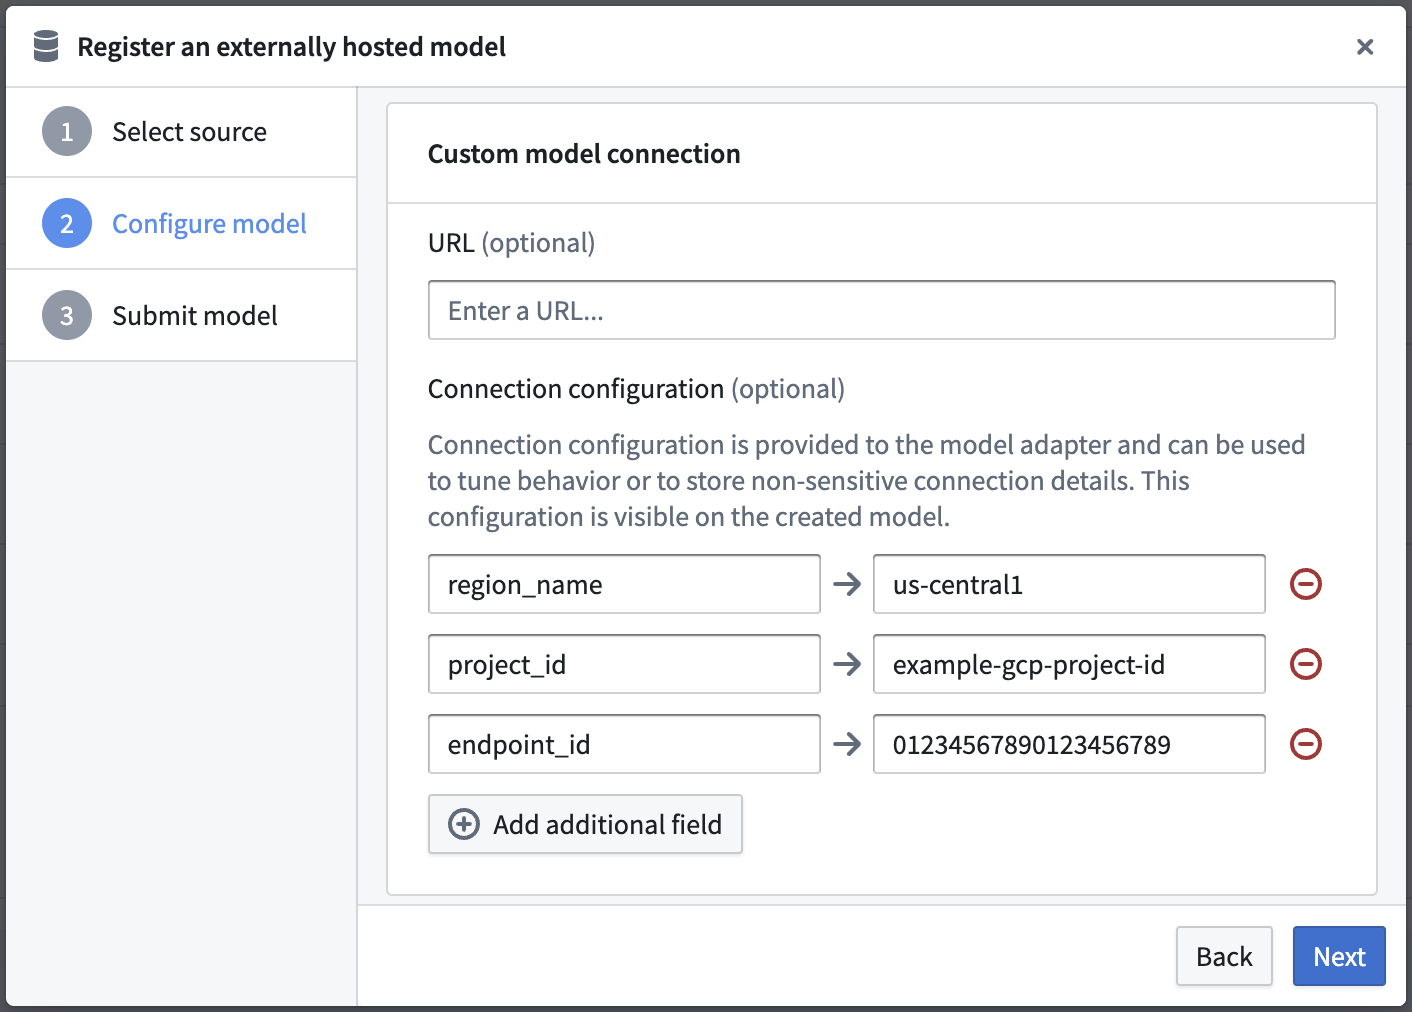The width and height of the screenshot is (1412, 1012).
Task: Edit the 01234567890123456789 value field
Action: (x=1069, y=744)
